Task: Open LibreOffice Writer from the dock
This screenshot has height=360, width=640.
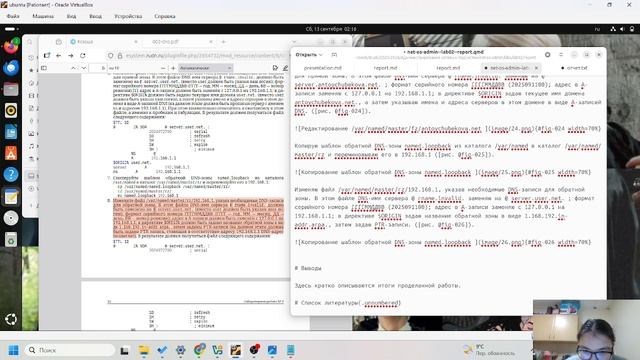Action: point(11,132)
